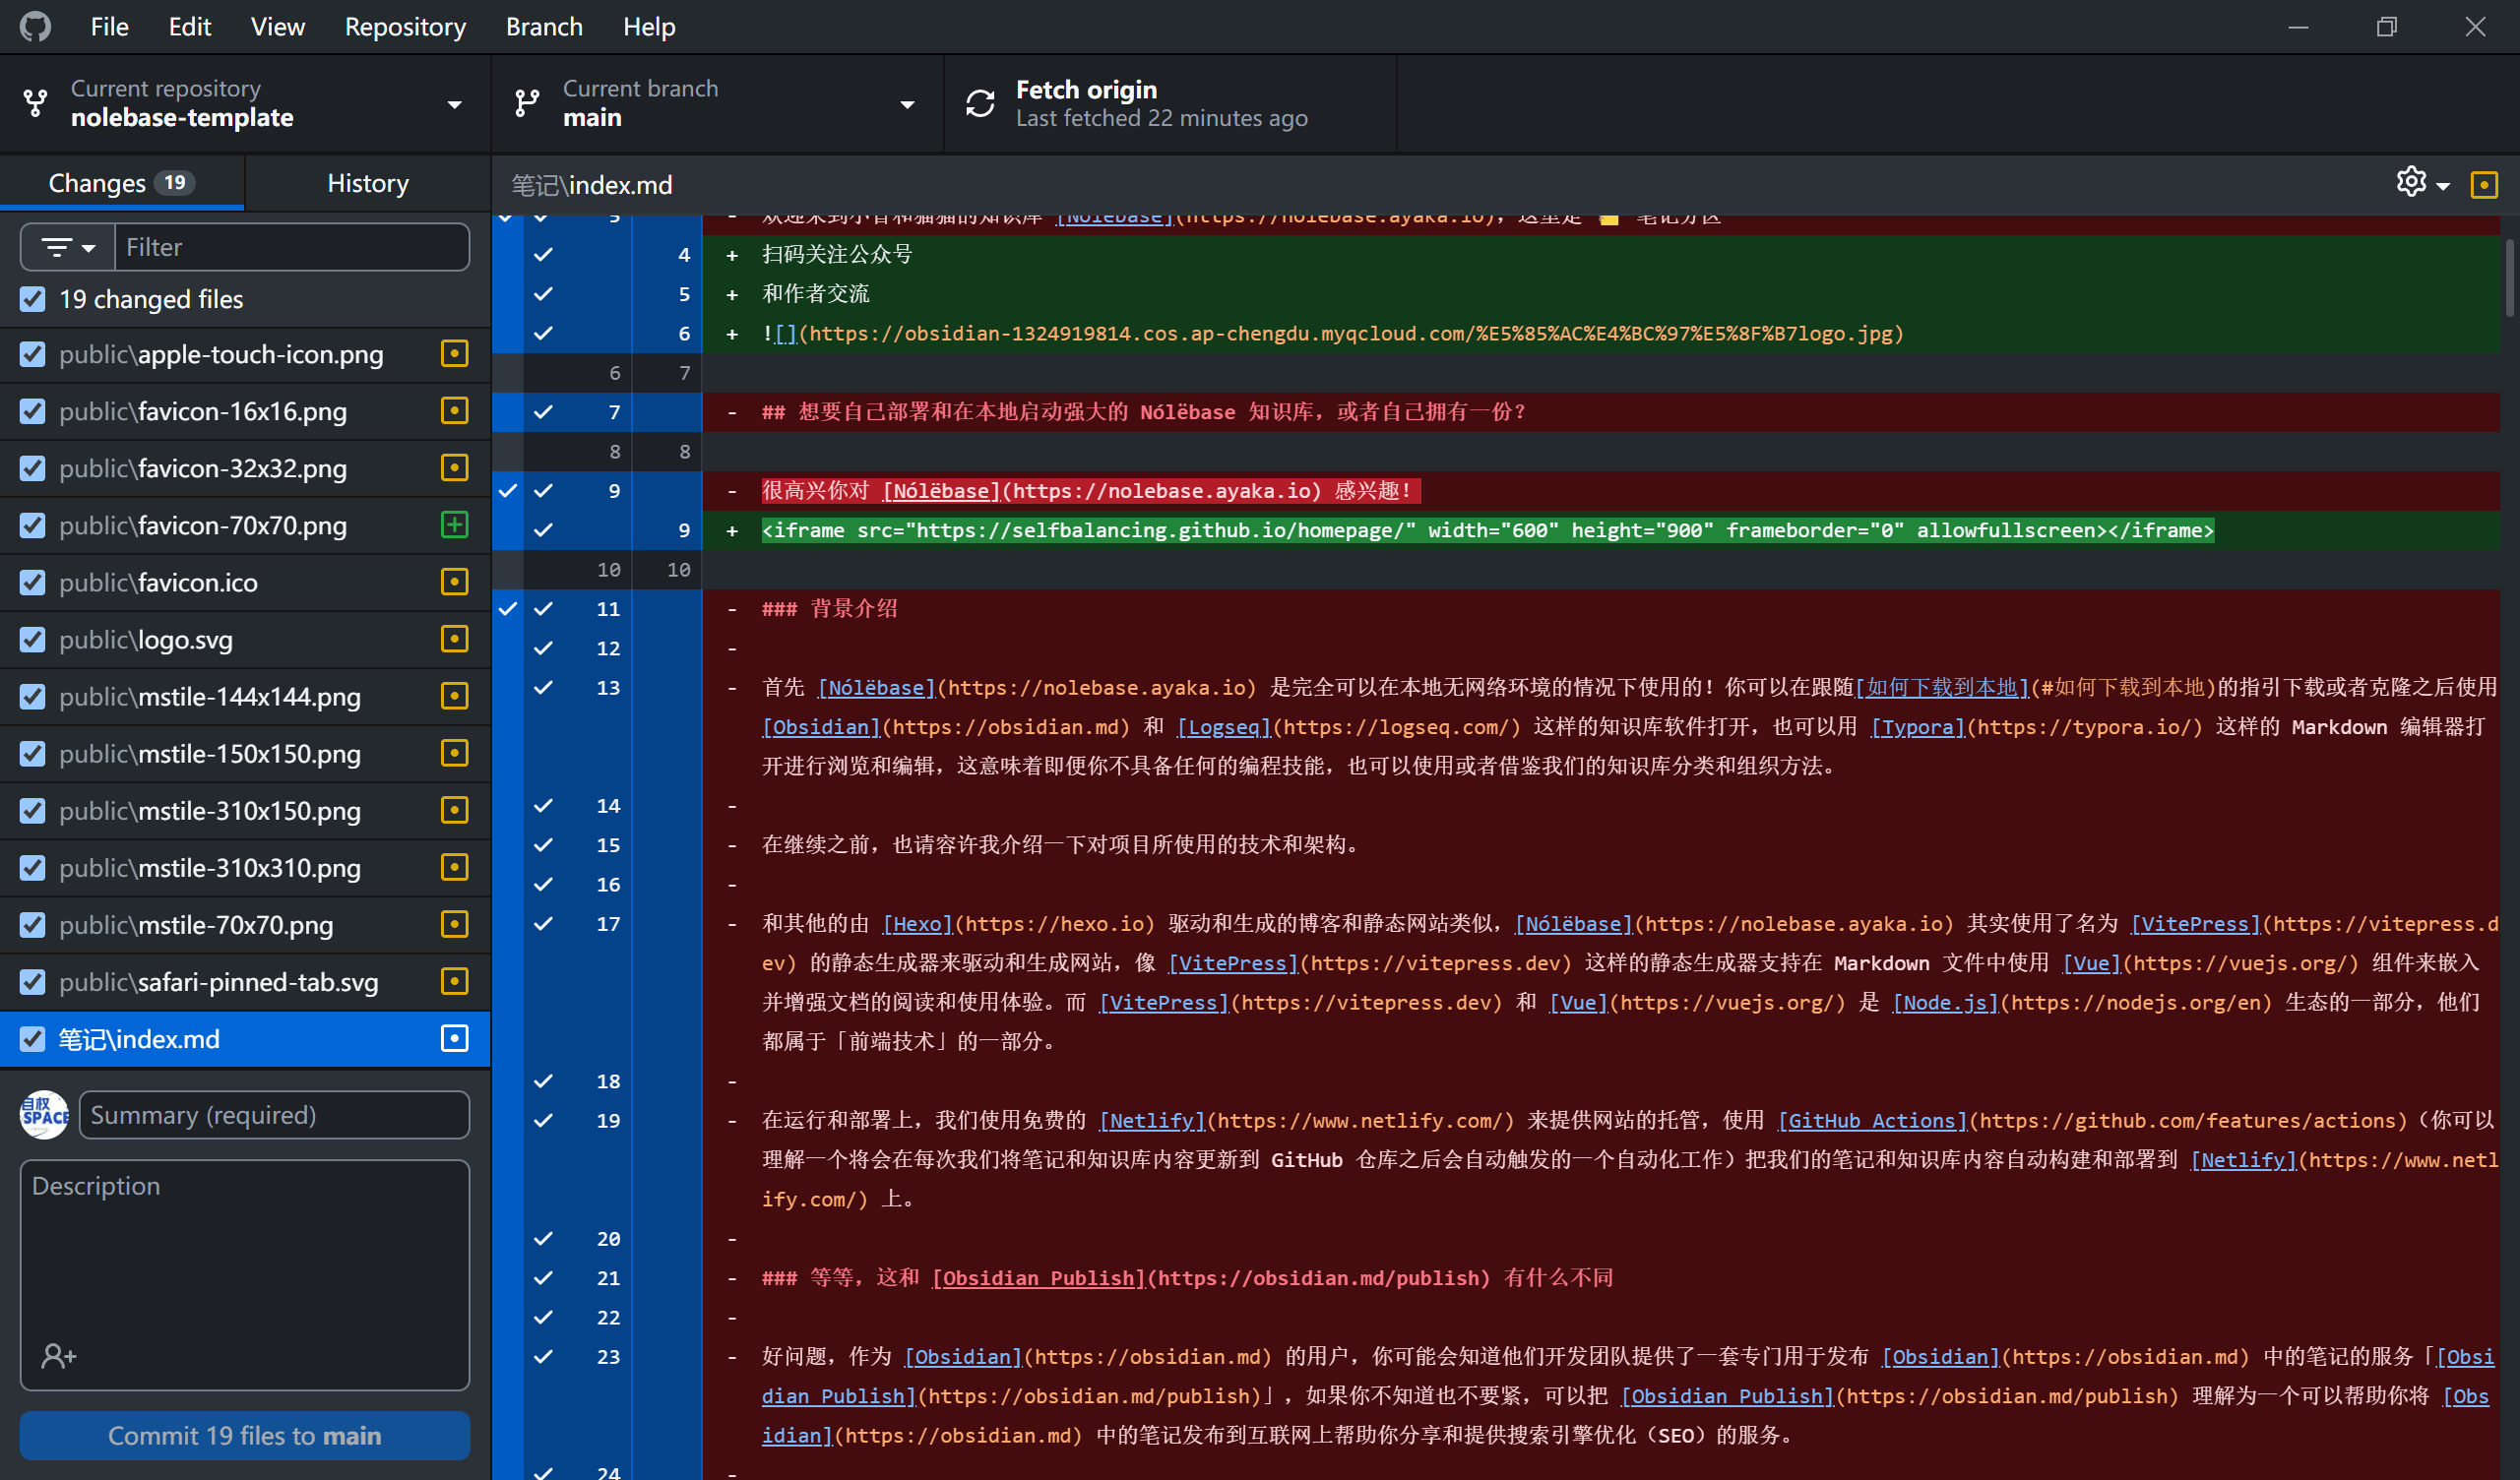
Task: Open dropdown arrow next to gear
Action: point(2443,186)
